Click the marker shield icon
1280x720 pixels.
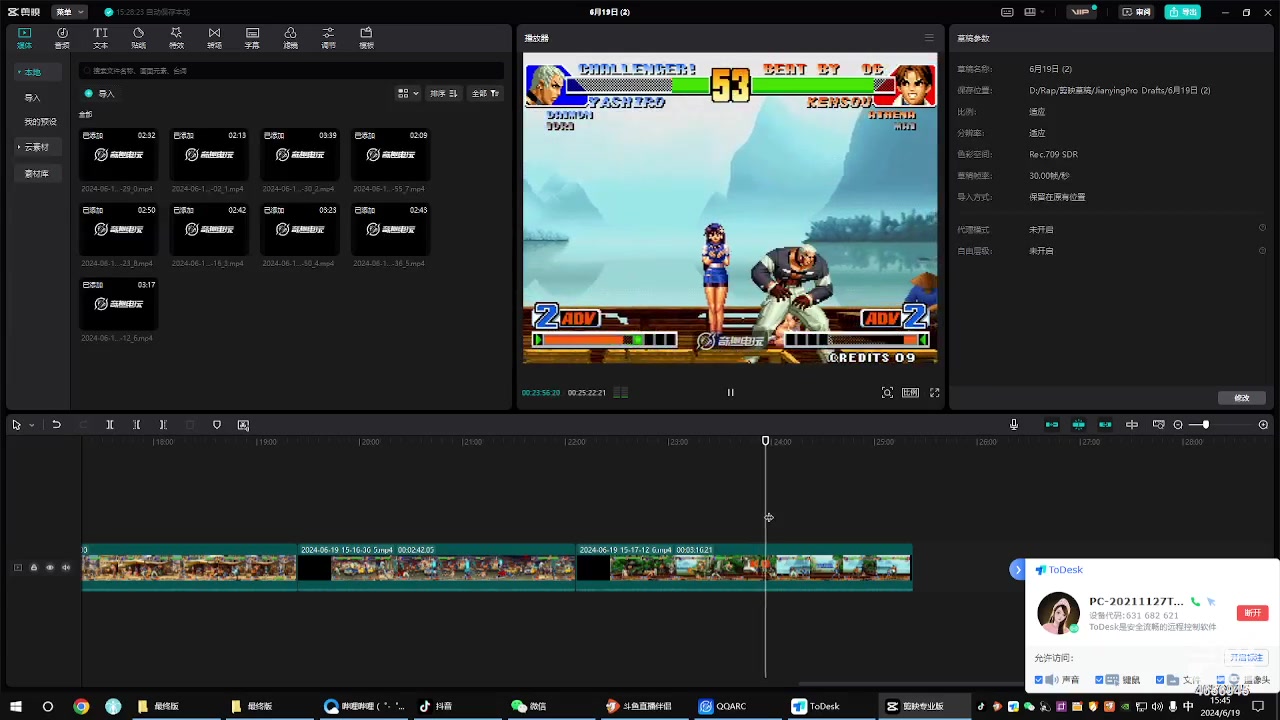pyautogui.click(x=217, y=425)
